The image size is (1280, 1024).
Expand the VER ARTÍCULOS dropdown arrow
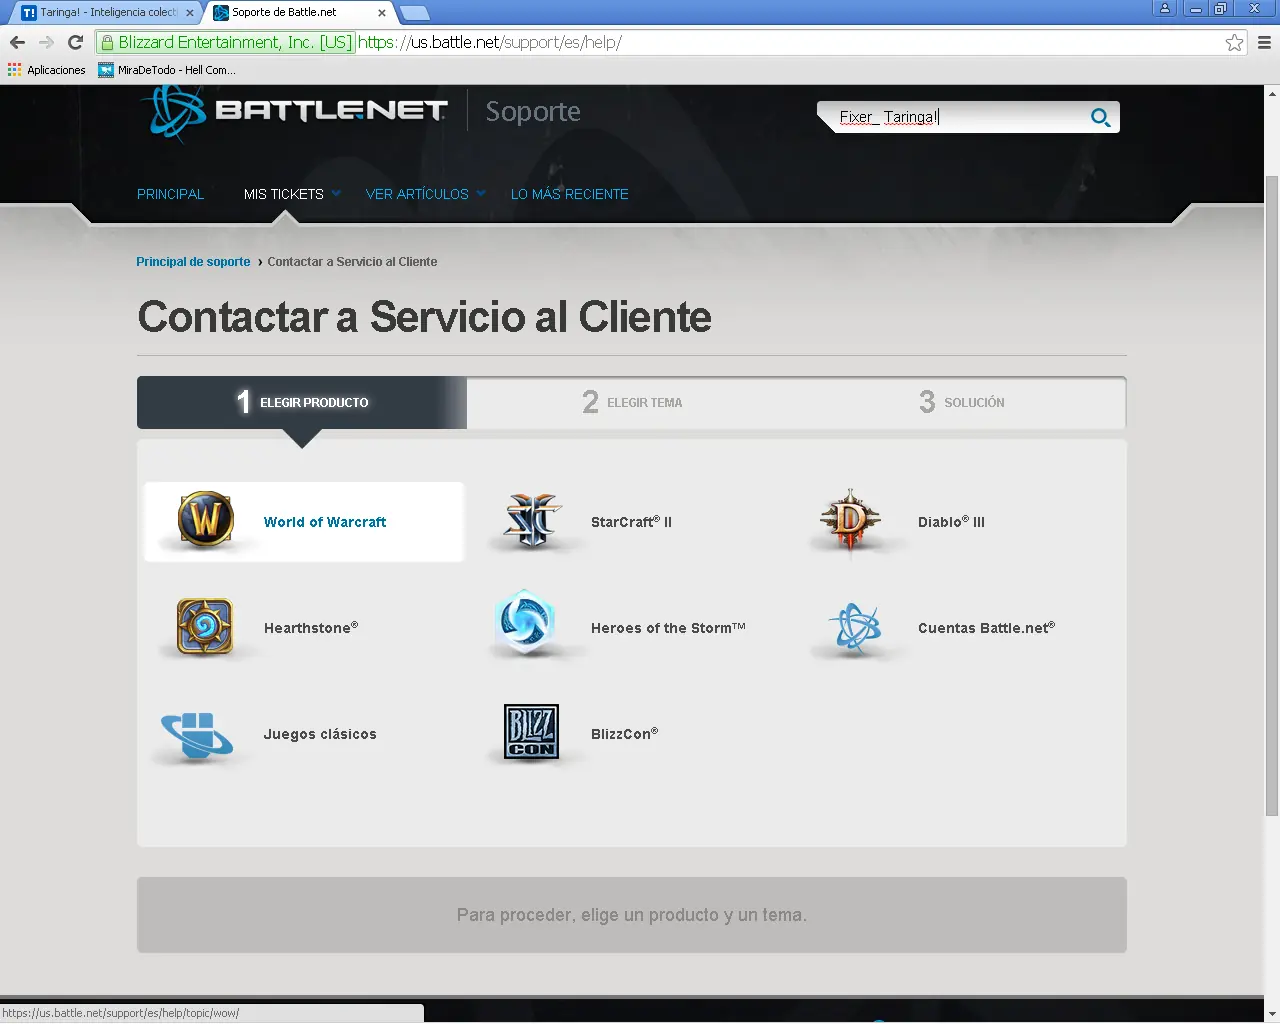tap(481, 194)
